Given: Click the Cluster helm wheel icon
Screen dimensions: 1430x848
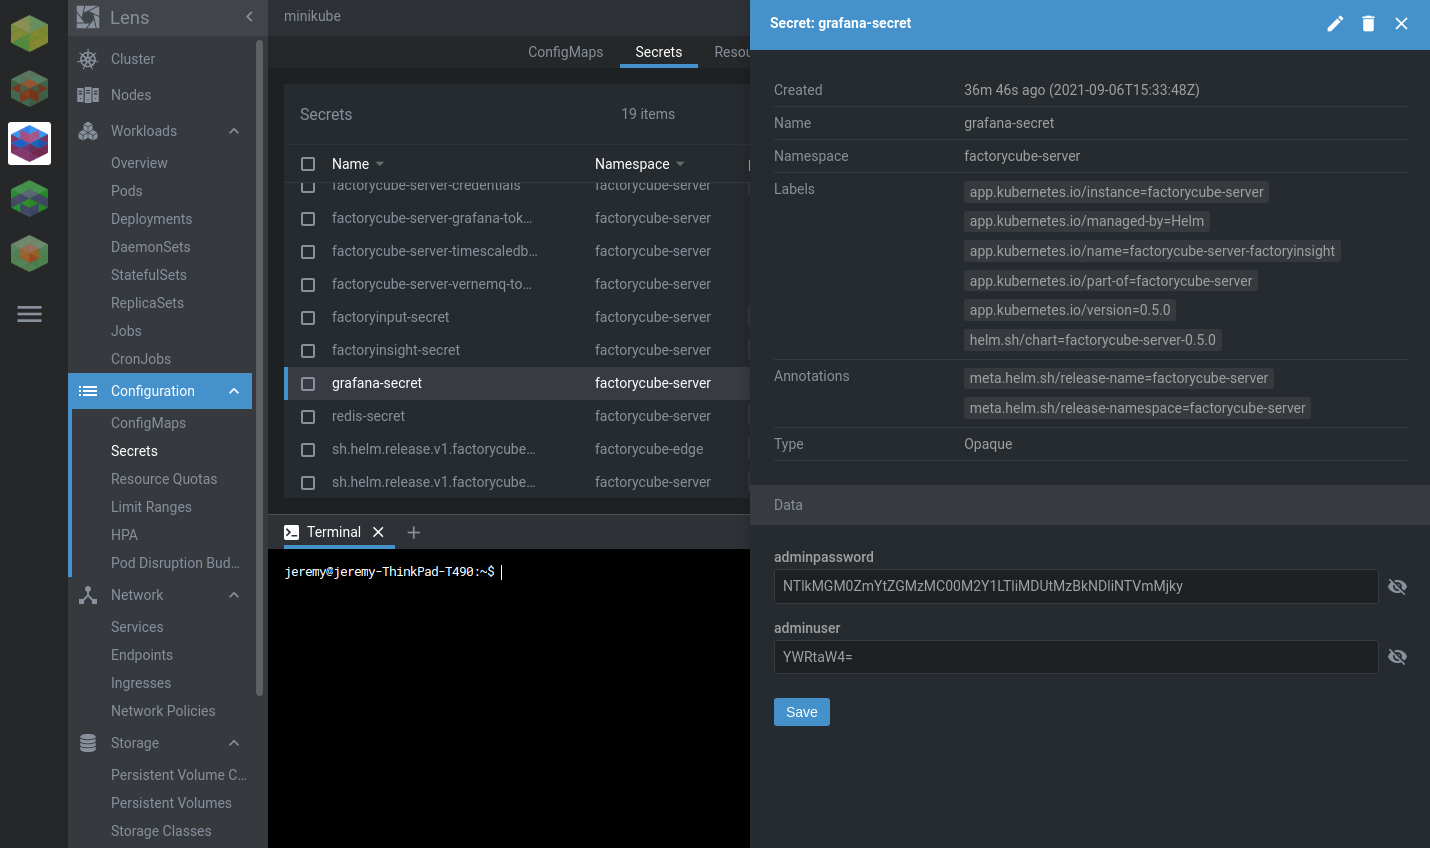Looking at the screenshot, I should [x=88, y=59].
